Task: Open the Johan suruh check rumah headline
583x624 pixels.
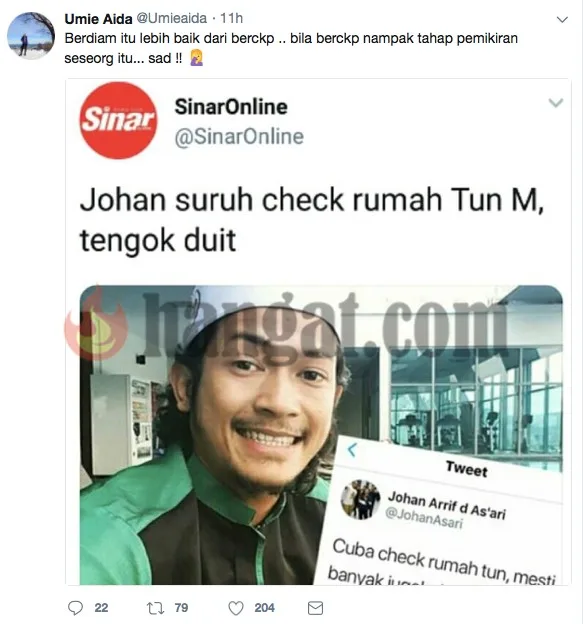Action: (312, 220)
